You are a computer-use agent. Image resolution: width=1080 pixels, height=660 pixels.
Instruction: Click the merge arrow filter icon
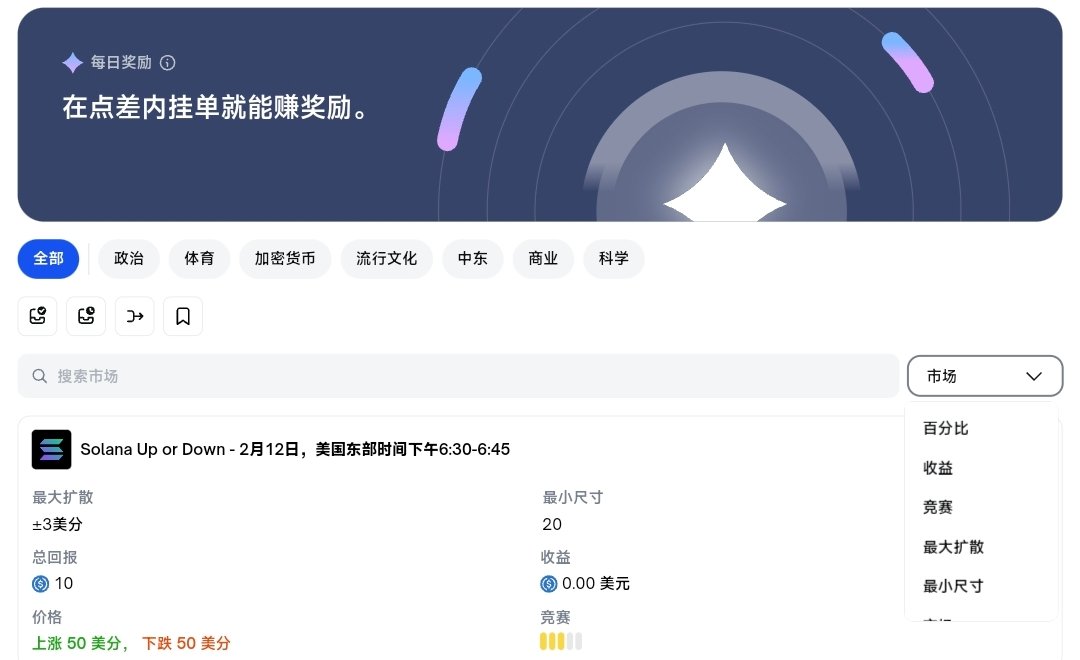(x=135, y=316)
